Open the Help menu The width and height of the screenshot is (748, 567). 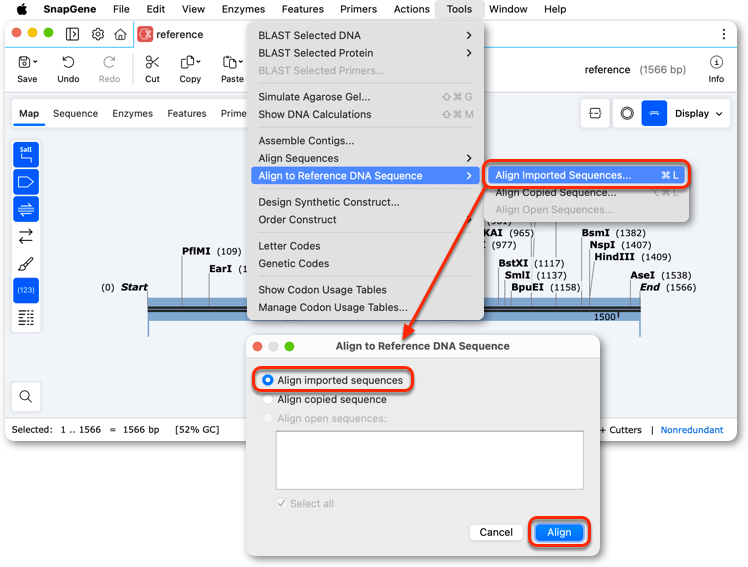555,9
